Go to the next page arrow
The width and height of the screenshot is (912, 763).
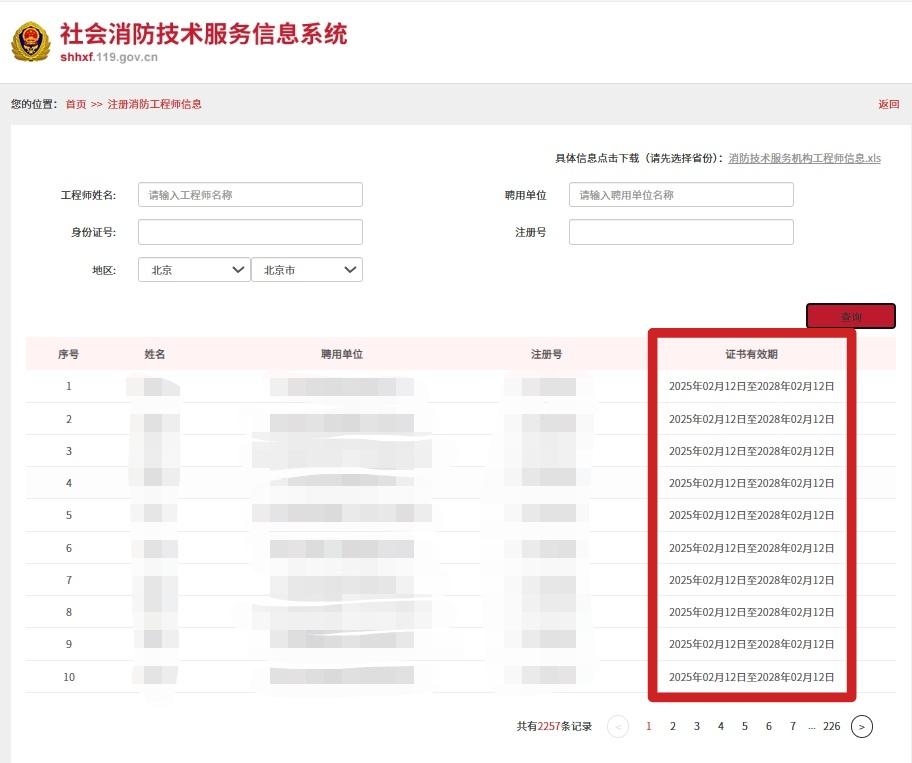861,726
